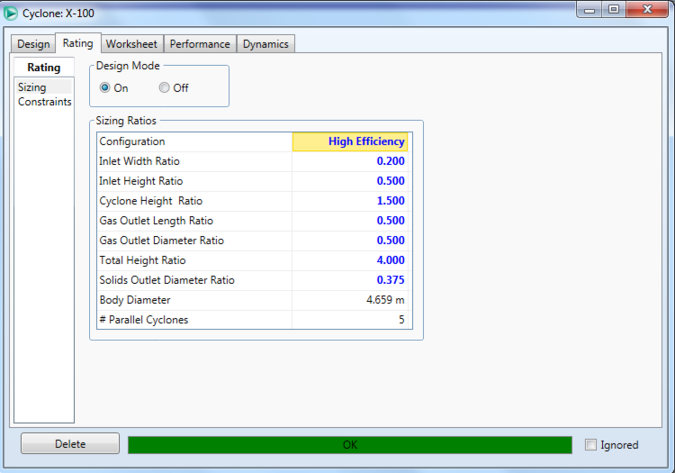The height and width of the screenshot is (473, 675).
Task: Close the Cyclone X-100 window
Action: pyautogui.click(x=647, y=10)
